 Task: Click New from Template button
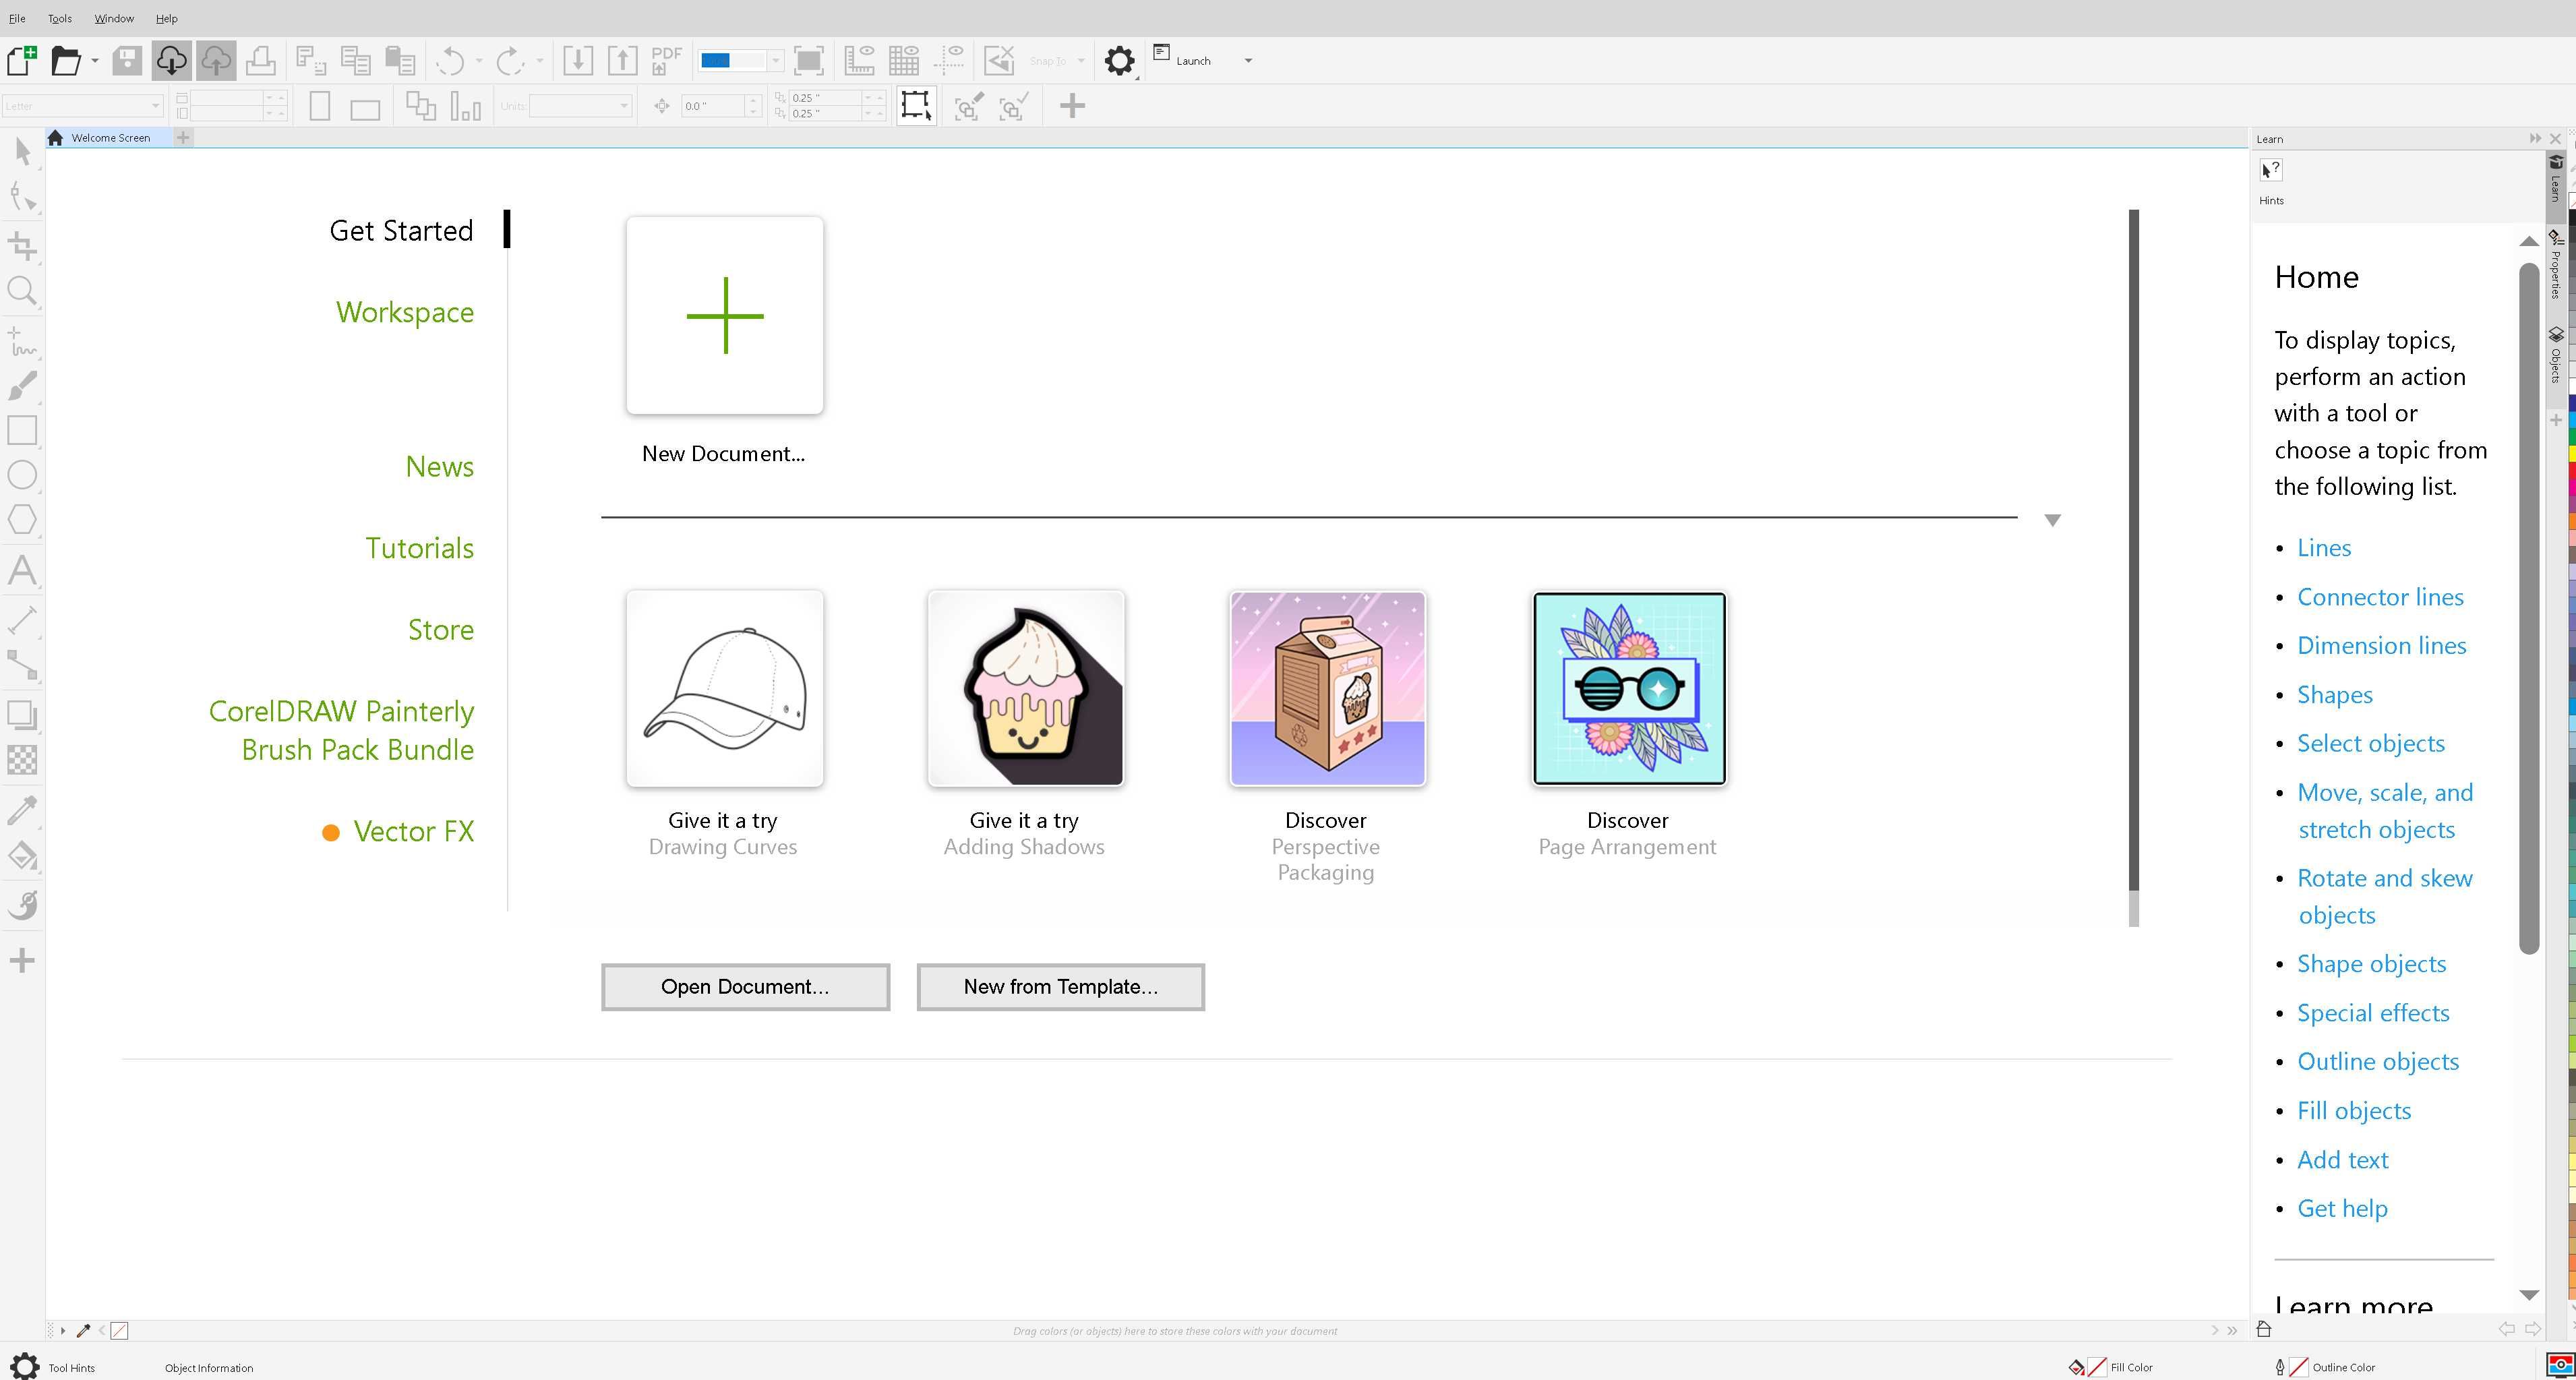click(x=1060, y=987)
